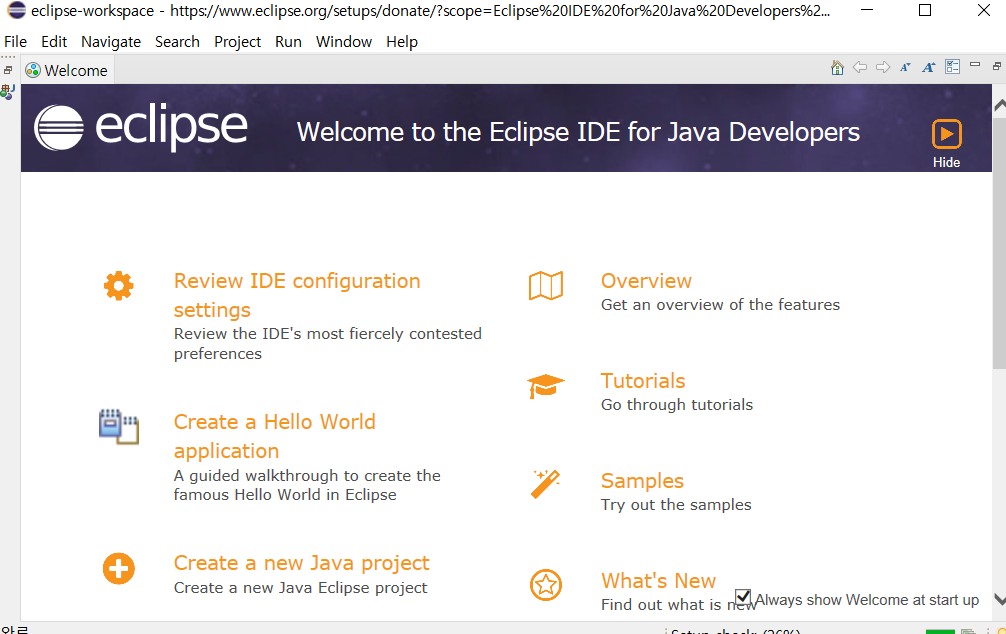Click 'Go through tutorials' text
This screenshot has height=634, width=1006.
tap(677, 405)
